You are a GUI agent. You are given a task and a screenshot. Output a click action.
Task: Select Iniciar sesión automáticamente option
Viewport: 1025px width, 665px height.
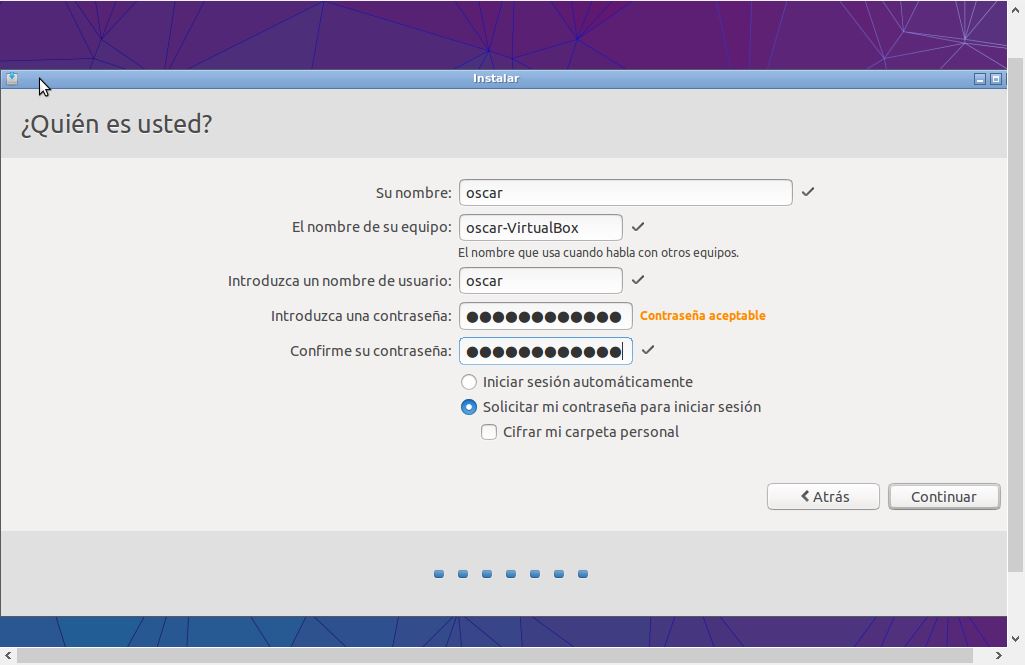[469, 382]
